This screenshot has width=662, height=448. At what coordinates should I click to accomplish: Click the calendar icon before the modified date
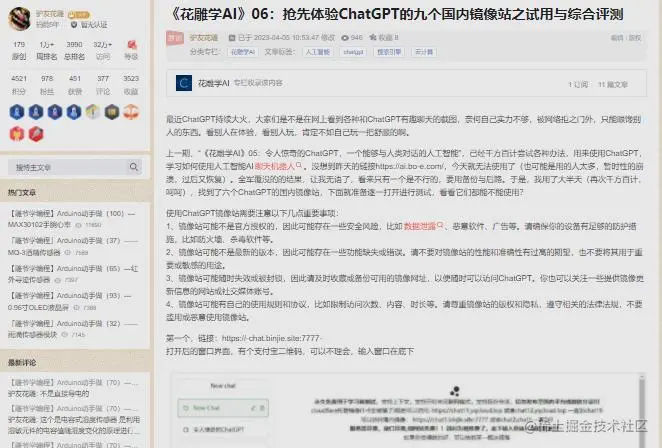pos(231,38)
